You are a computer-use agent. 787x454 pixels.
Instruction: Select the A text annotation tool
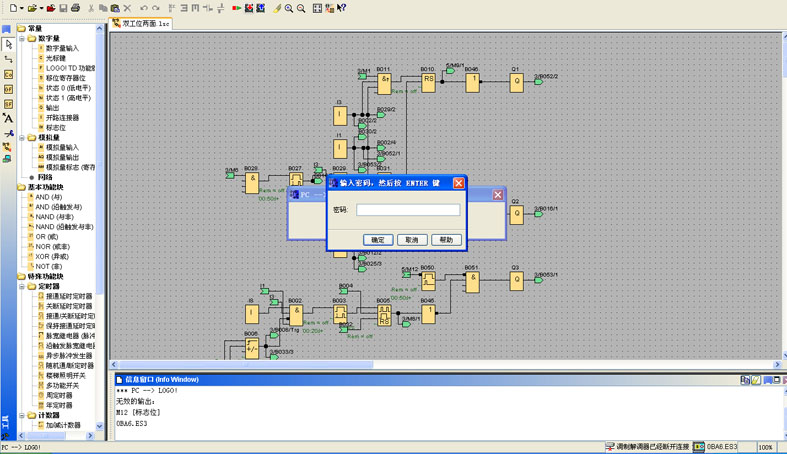click(8, 118)
